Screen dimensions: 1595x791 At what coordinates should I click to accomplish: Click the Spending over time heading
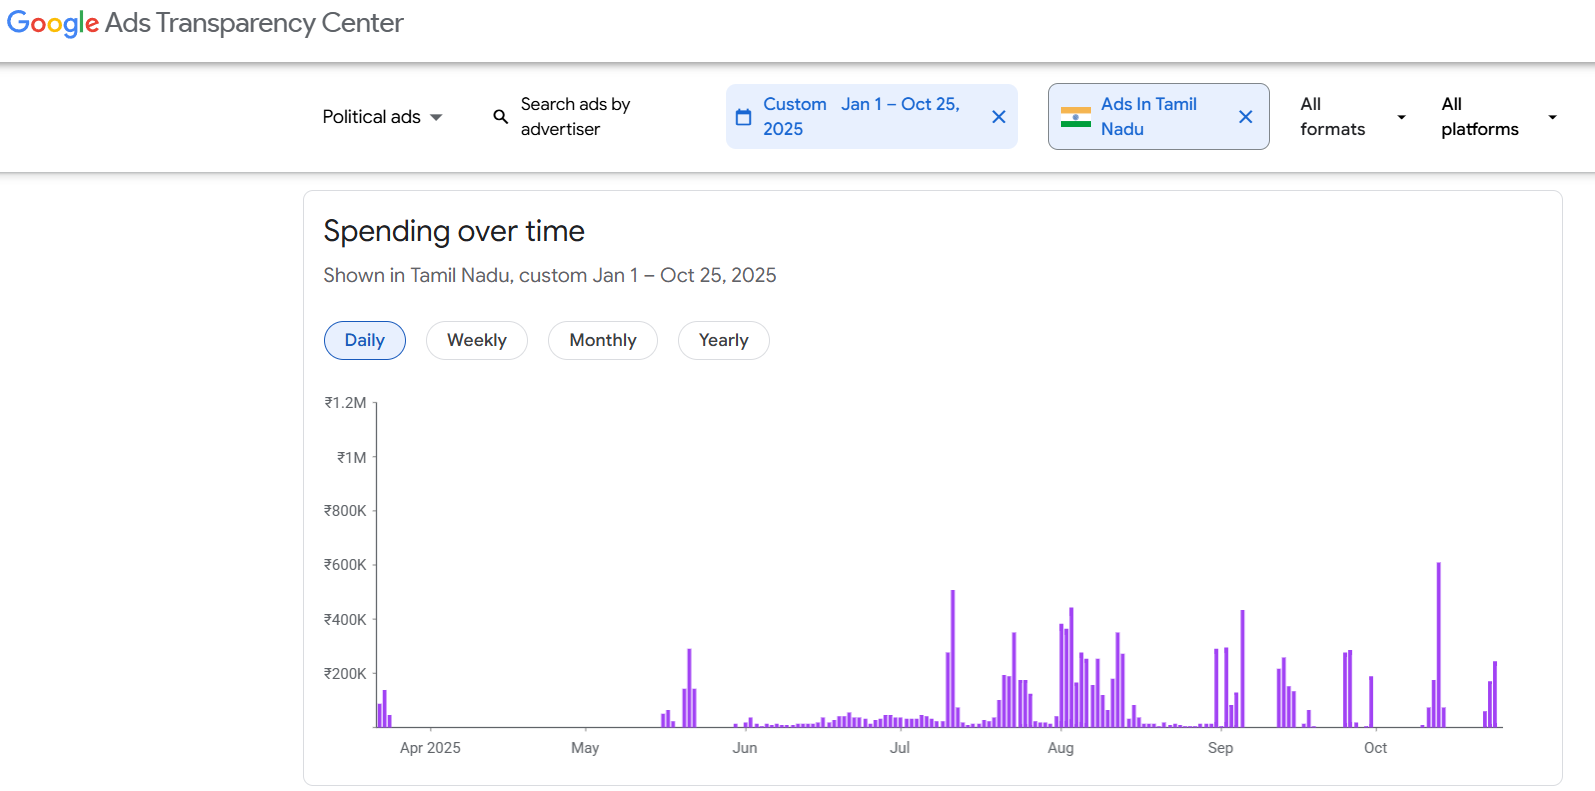tap(454, 231)
